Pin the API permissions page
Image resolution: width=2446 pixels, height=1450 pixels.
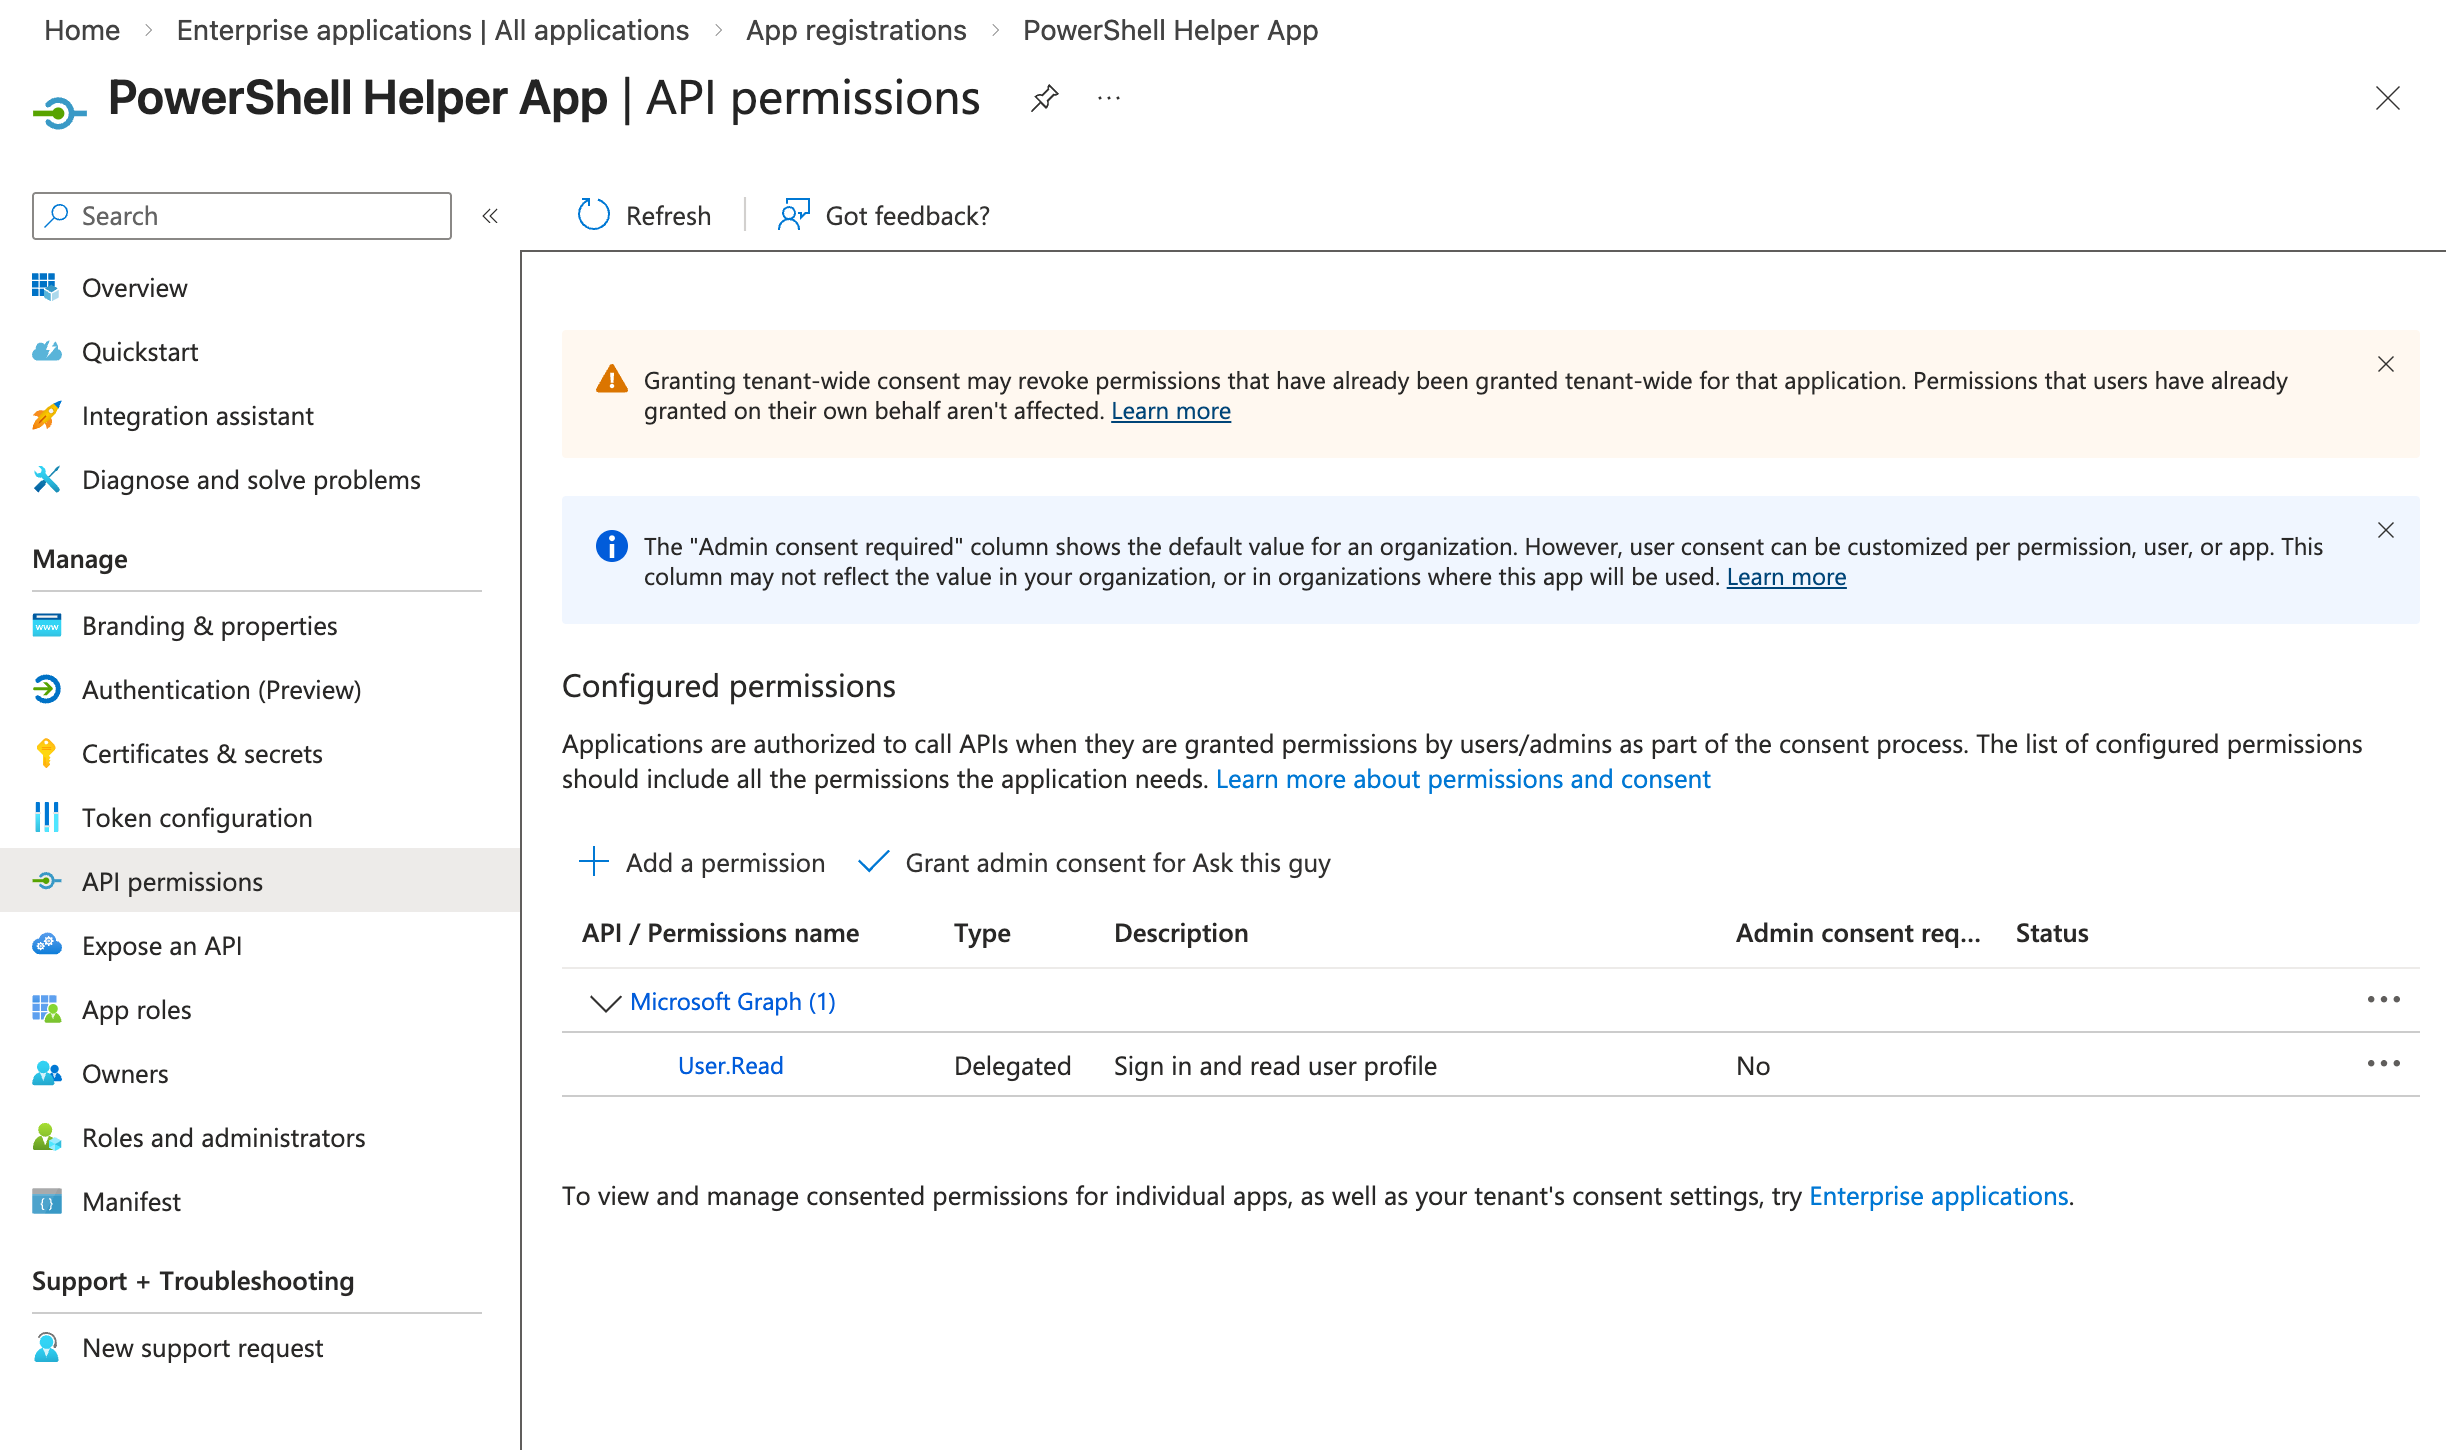coord(1044,98)
